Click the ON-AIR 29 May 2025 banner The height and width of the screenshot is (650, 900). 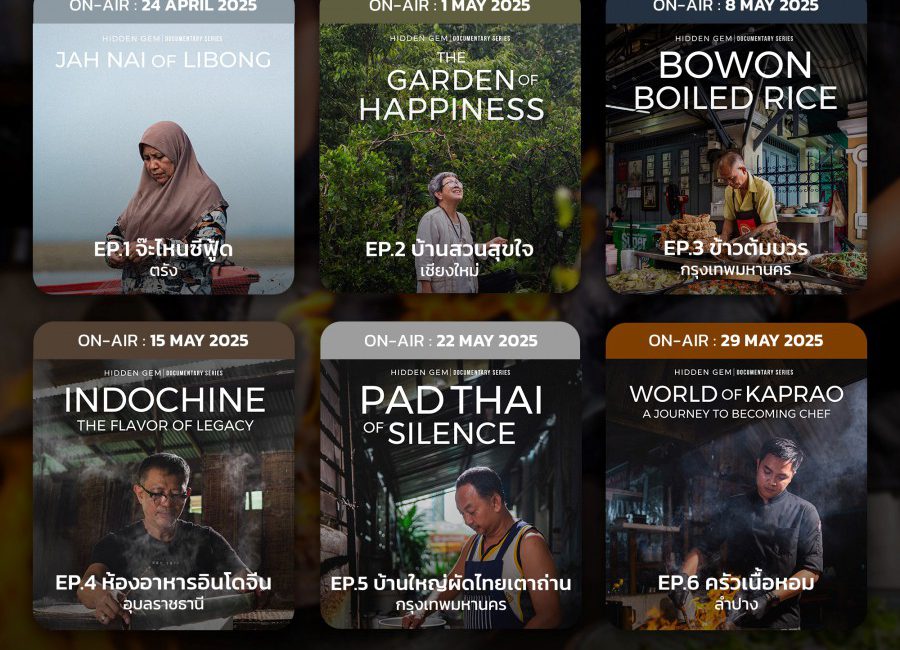pos(736,341)
